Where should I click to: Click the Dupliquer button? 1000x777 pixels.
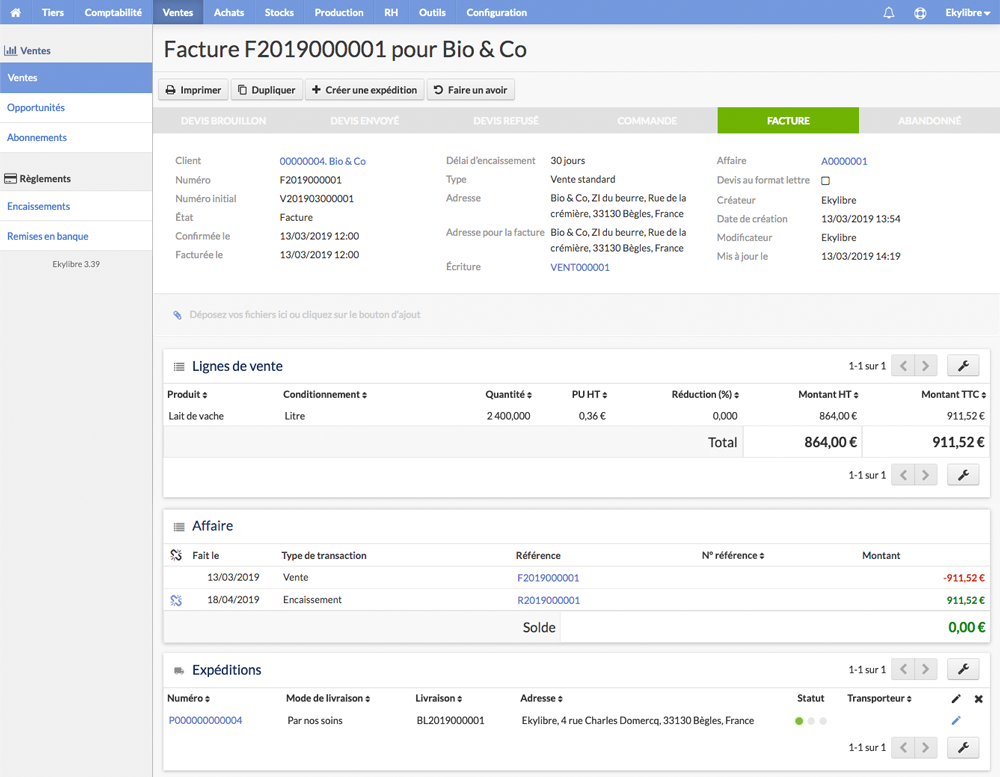[267, 90]
